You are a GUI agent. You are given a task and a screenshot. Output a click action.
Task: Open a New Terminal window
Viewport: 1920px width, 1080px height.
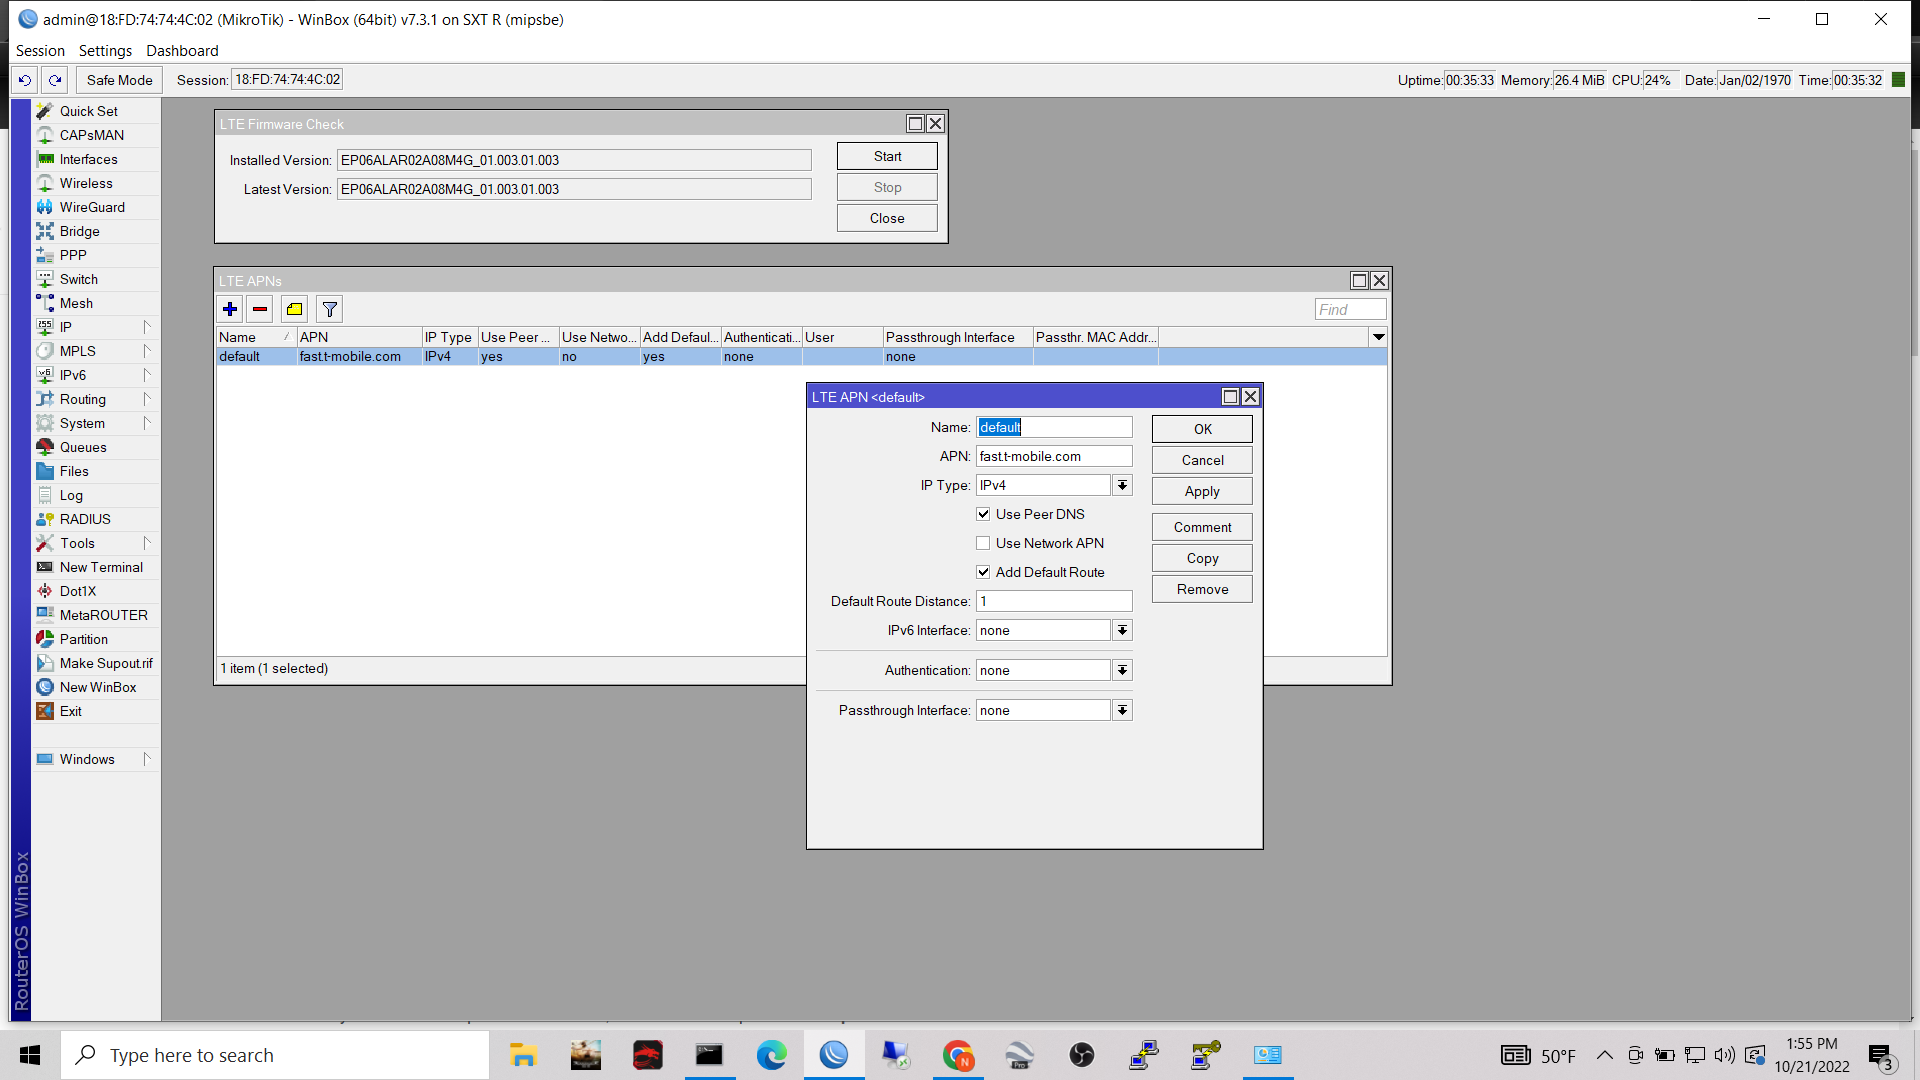[100, 567]
